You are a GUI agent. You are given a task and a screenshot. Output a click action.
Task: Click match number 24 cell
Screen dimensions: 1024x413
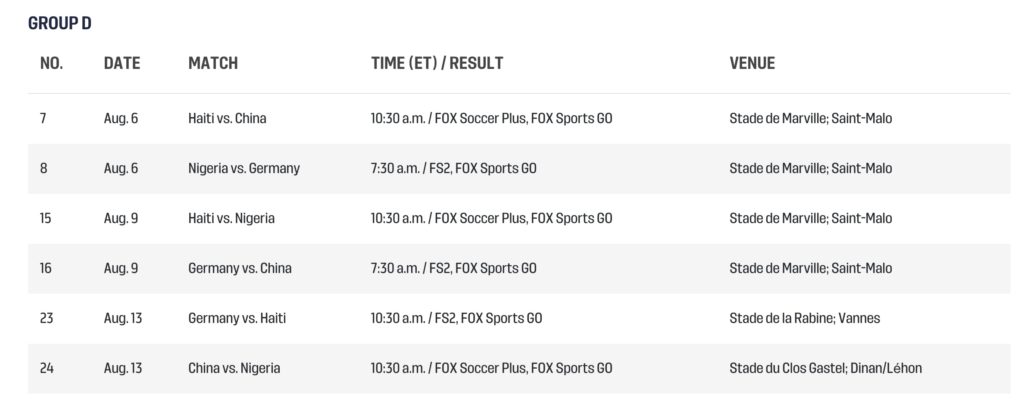click(x=46, y=368)
